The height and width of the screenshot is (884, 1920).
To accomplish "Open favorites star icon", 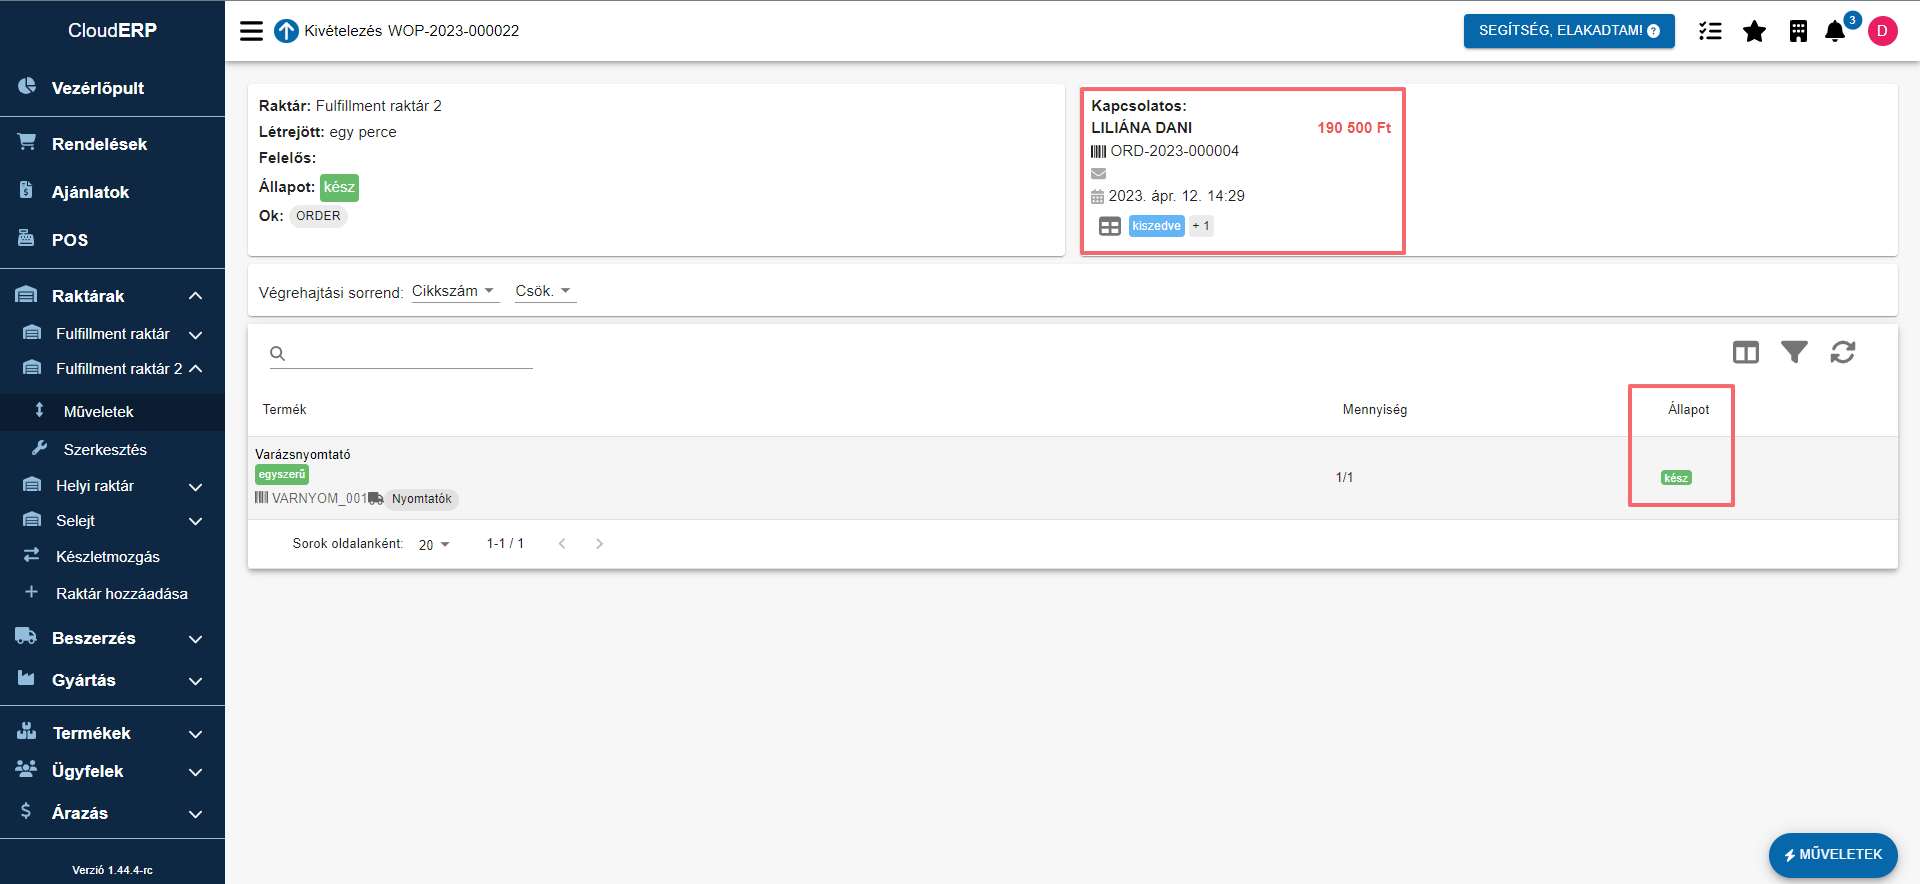I will (1754, 31).
